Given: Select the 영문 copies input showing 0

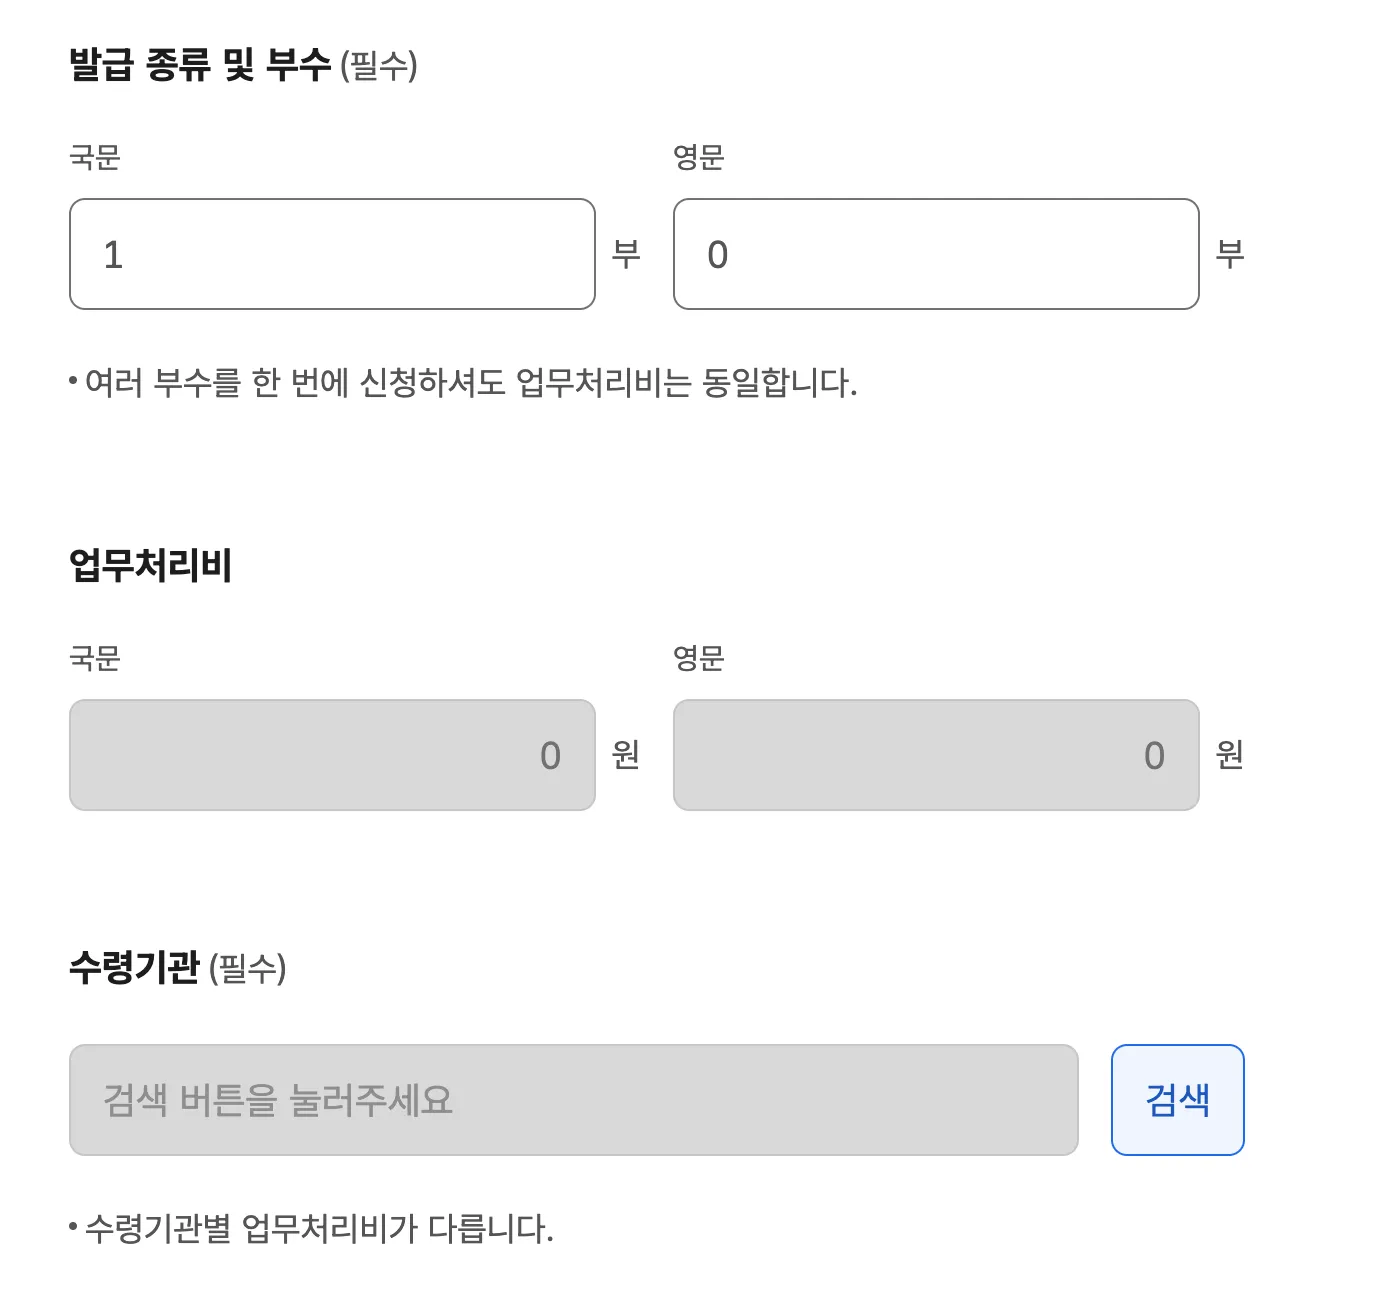Looking at the screenshot, I should tap(935, 253).
